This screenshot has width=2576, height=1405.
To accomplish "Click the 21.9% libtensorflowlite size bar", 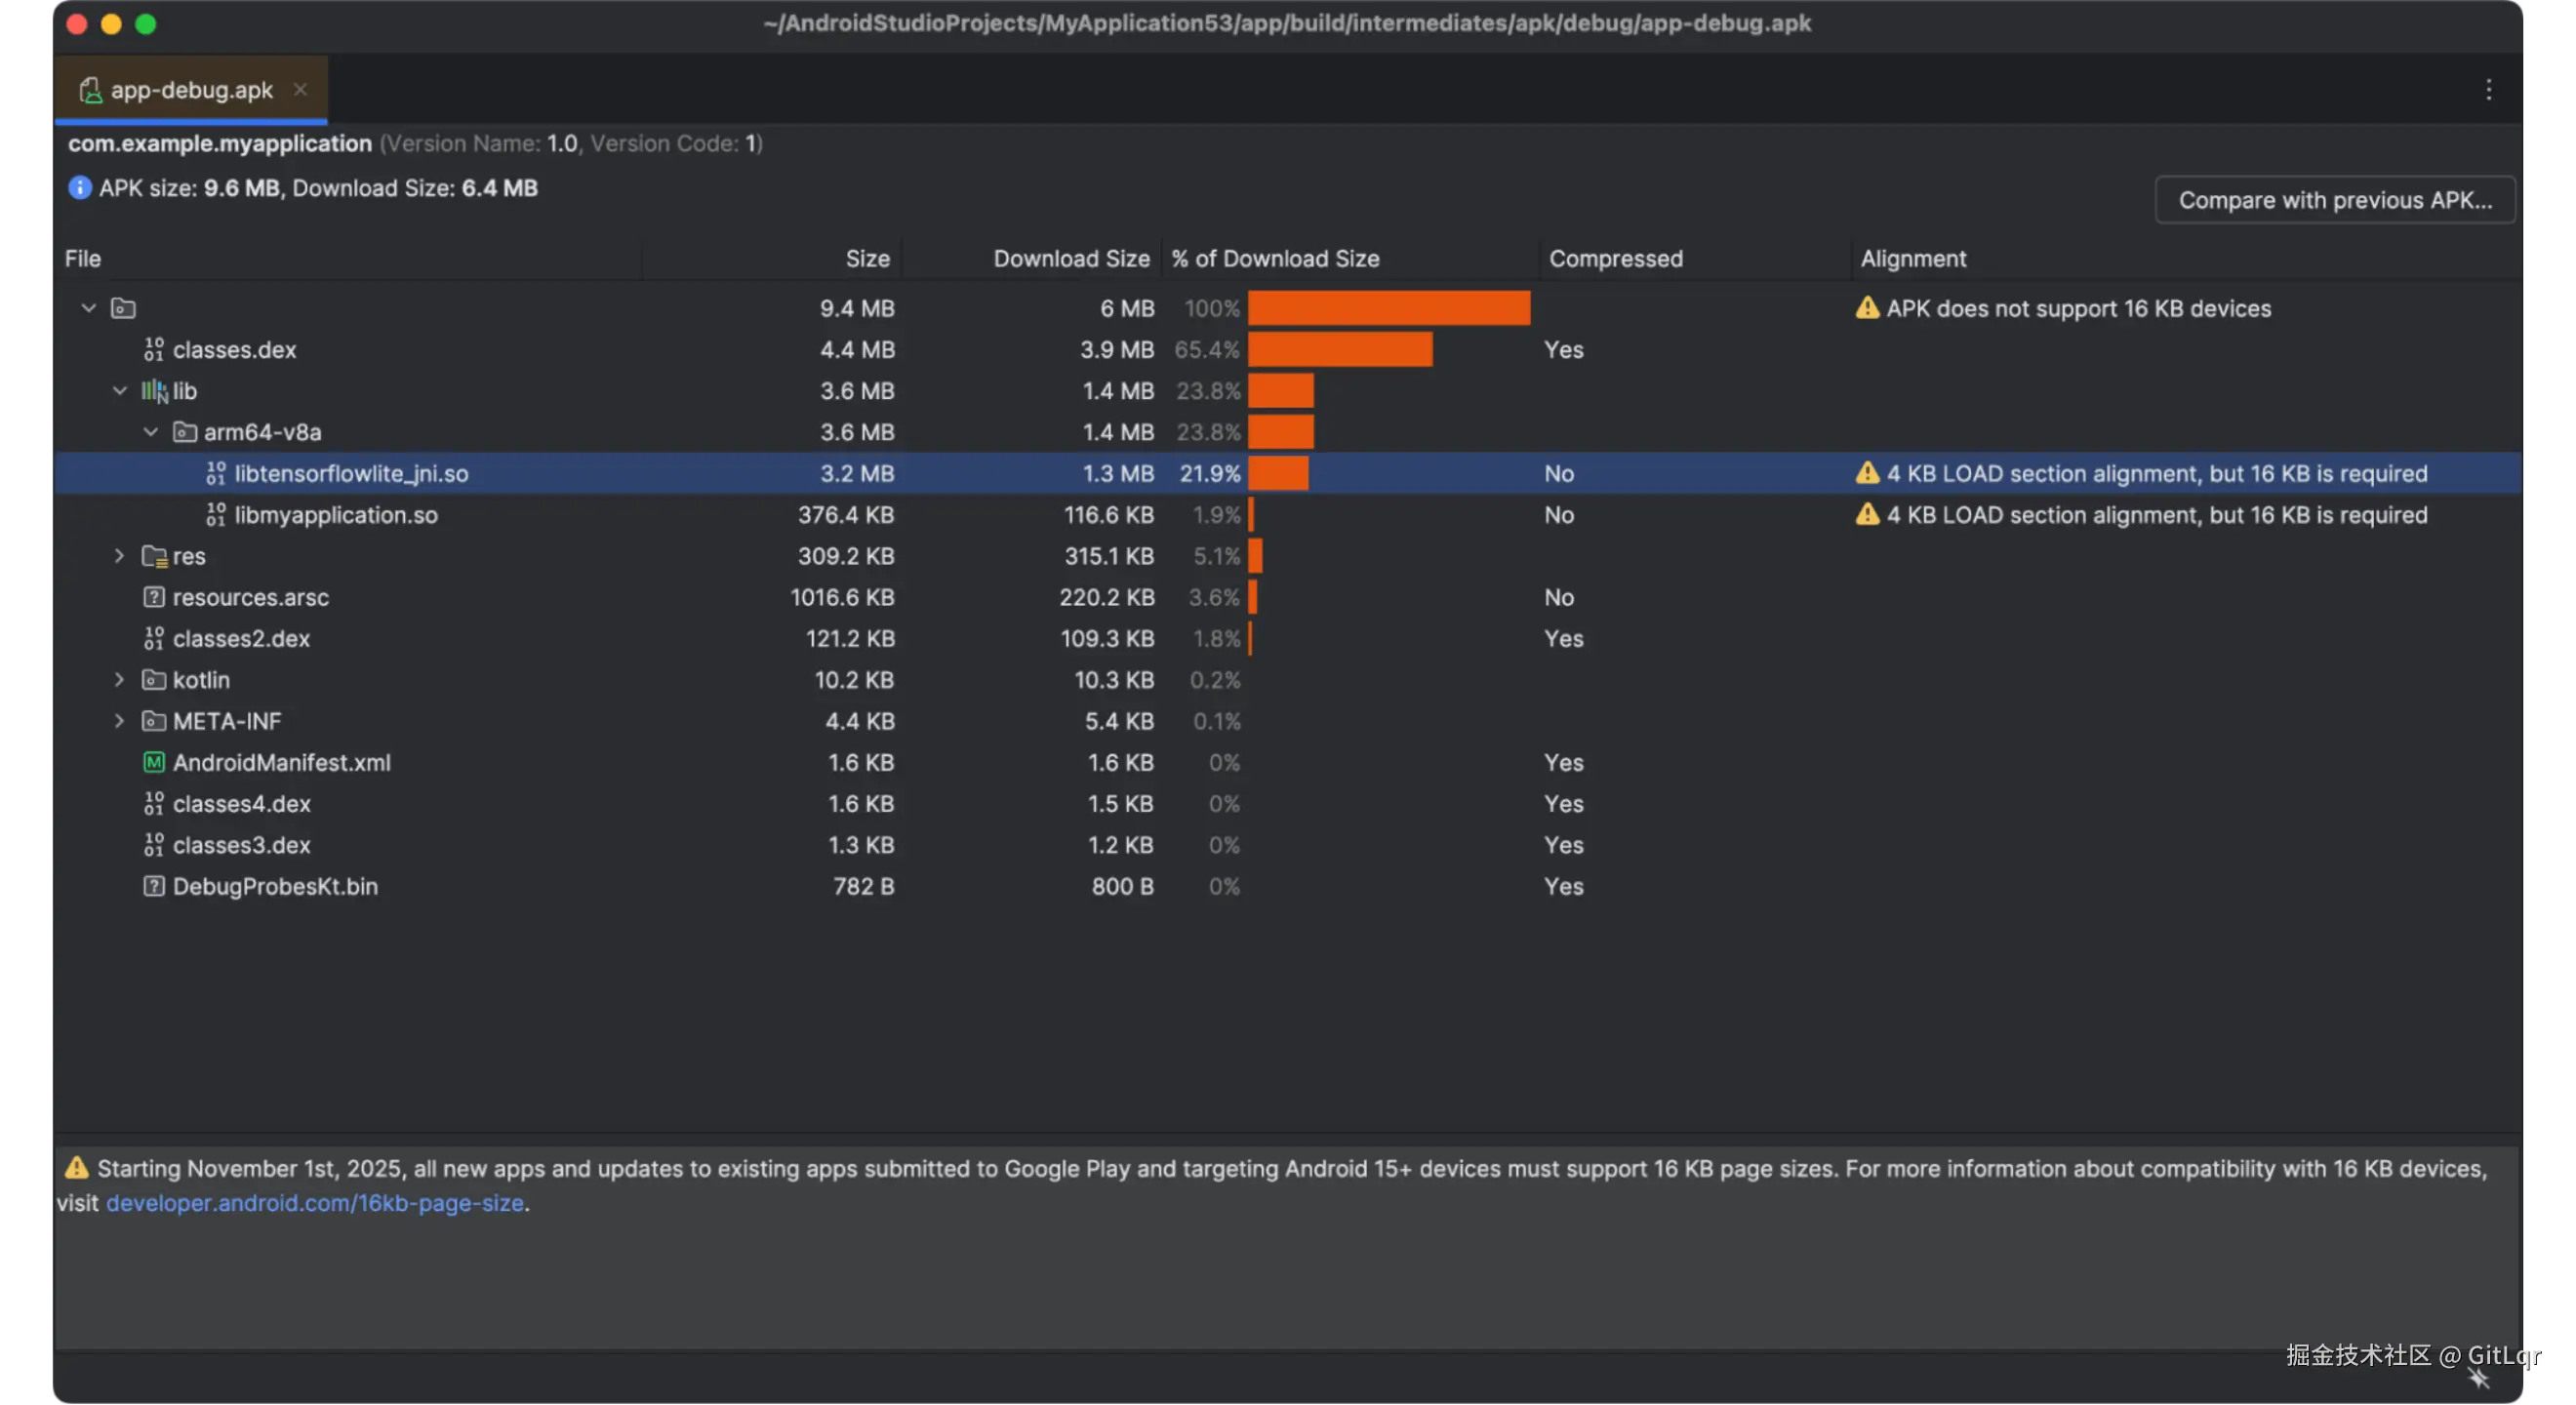I will click(1278, 473).
